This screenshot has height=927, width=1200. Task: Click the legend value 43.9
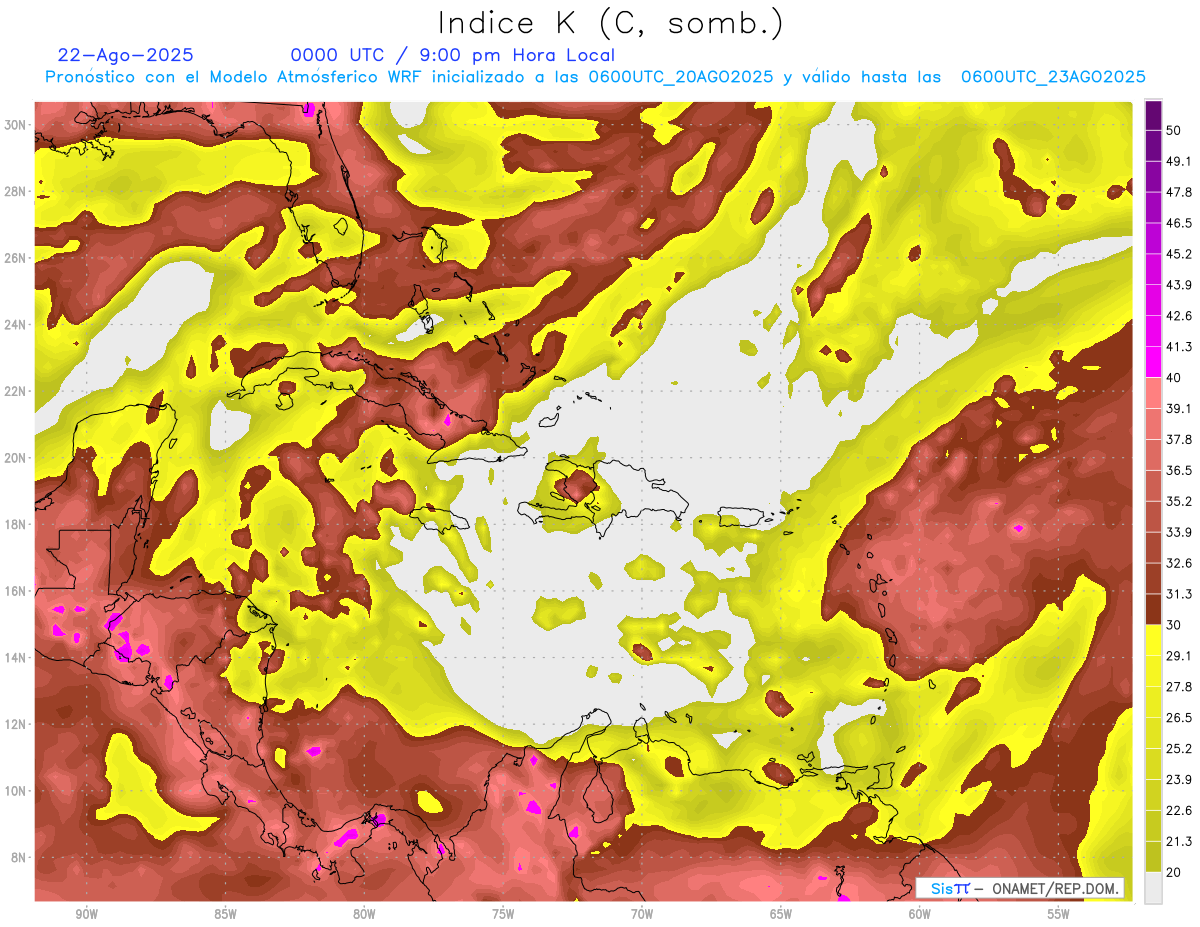(x=1179, y=285)
